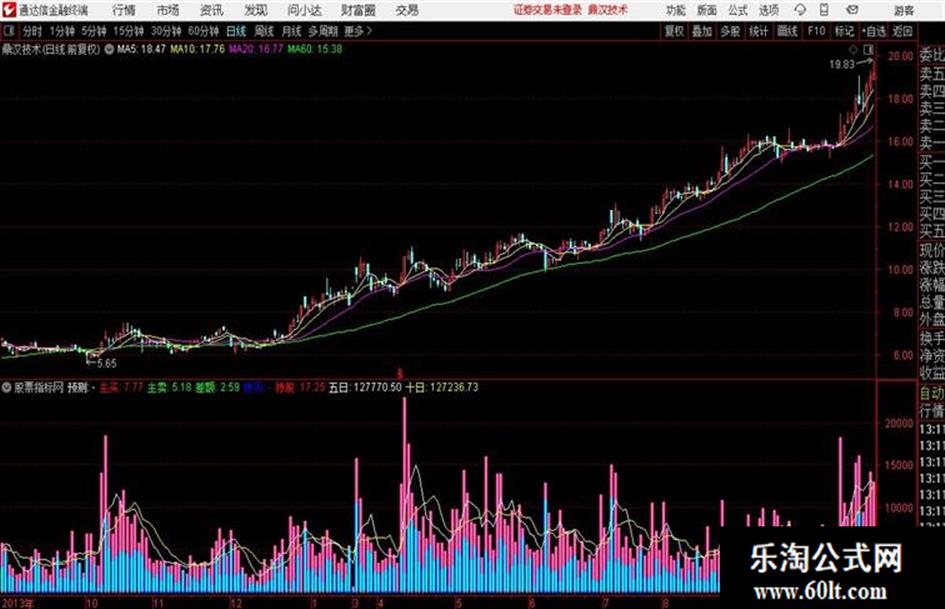
Task: Click the 5.65 low price label
Action: click(x=107, y=363)
